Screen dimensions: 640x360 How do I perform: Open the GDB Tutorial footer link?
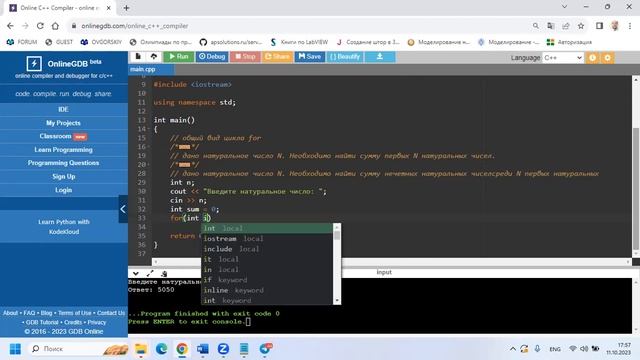pos(42,322)
